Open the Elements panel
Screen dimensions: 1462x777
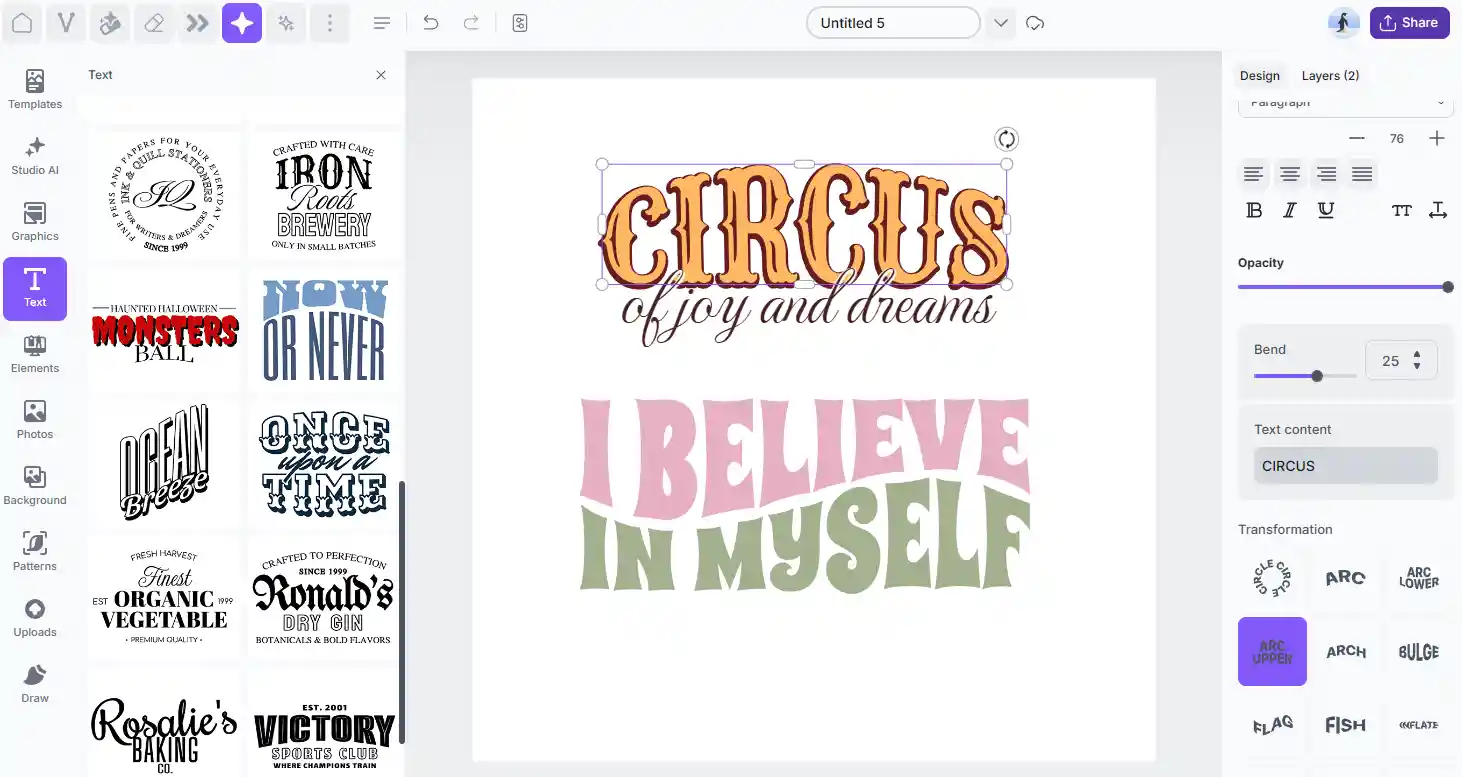coord(34,354)
